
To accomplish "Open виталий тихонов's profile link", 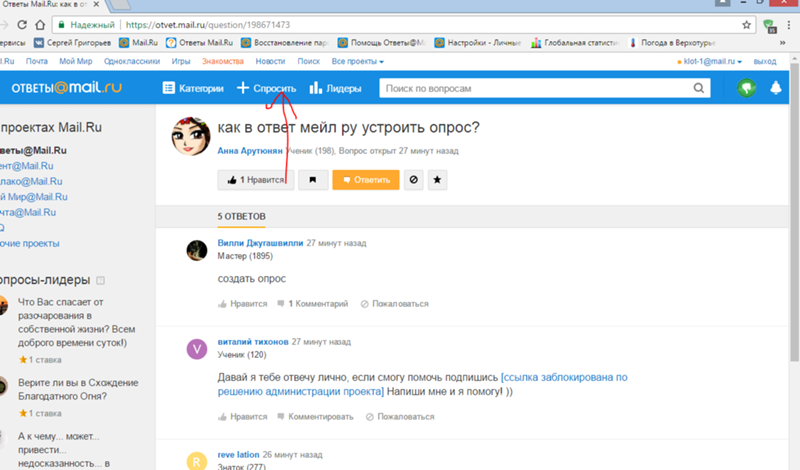I will [253, 342].
